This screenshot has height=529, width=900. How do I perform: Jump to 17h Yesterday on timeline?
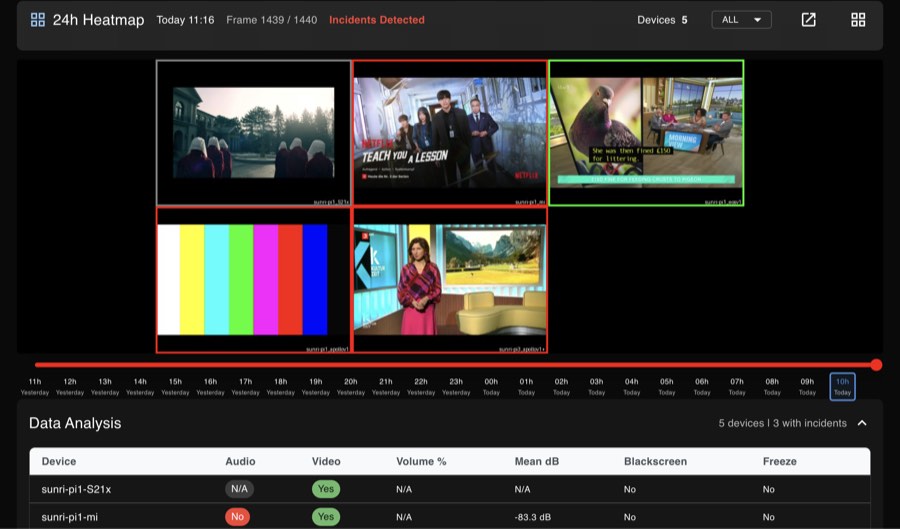[x=246, y=387]
